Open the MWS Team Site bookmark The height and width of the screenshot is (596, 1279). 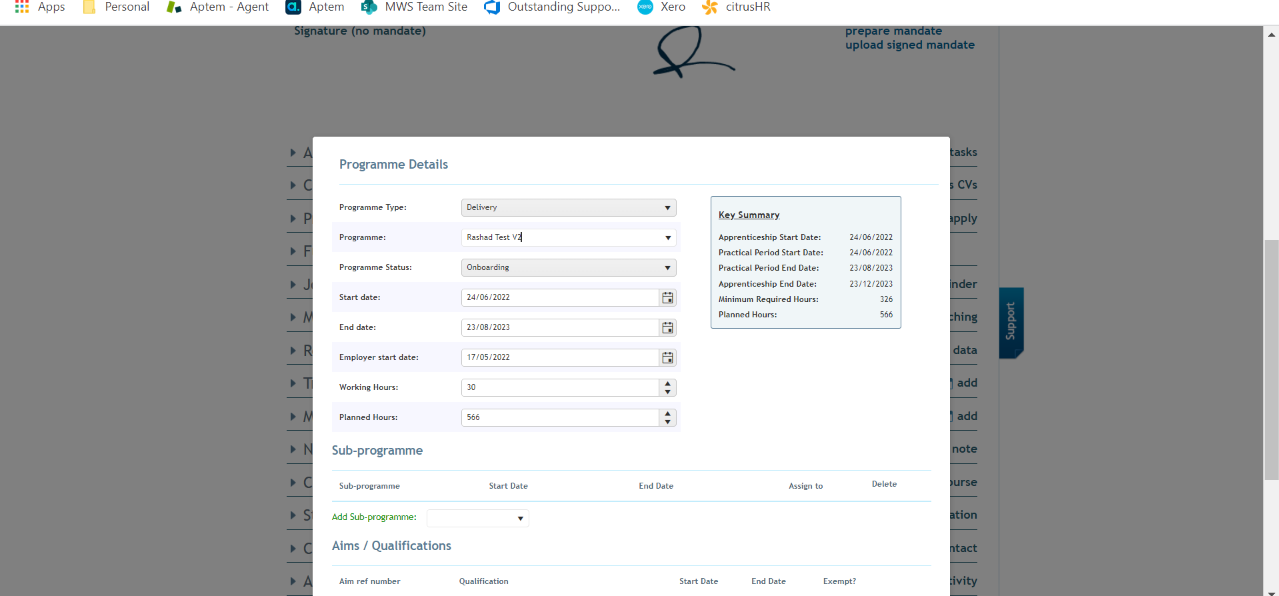[x=413, y=7]
